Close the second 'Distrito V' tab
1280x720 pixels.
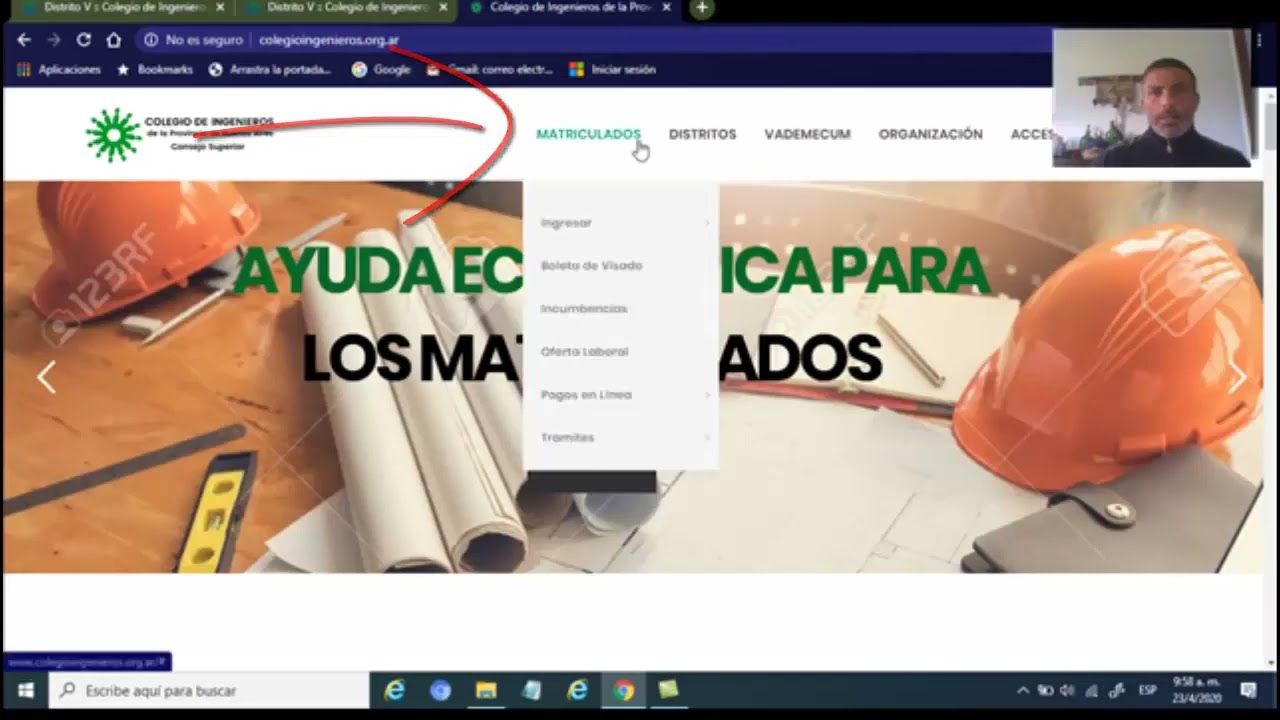443,8
